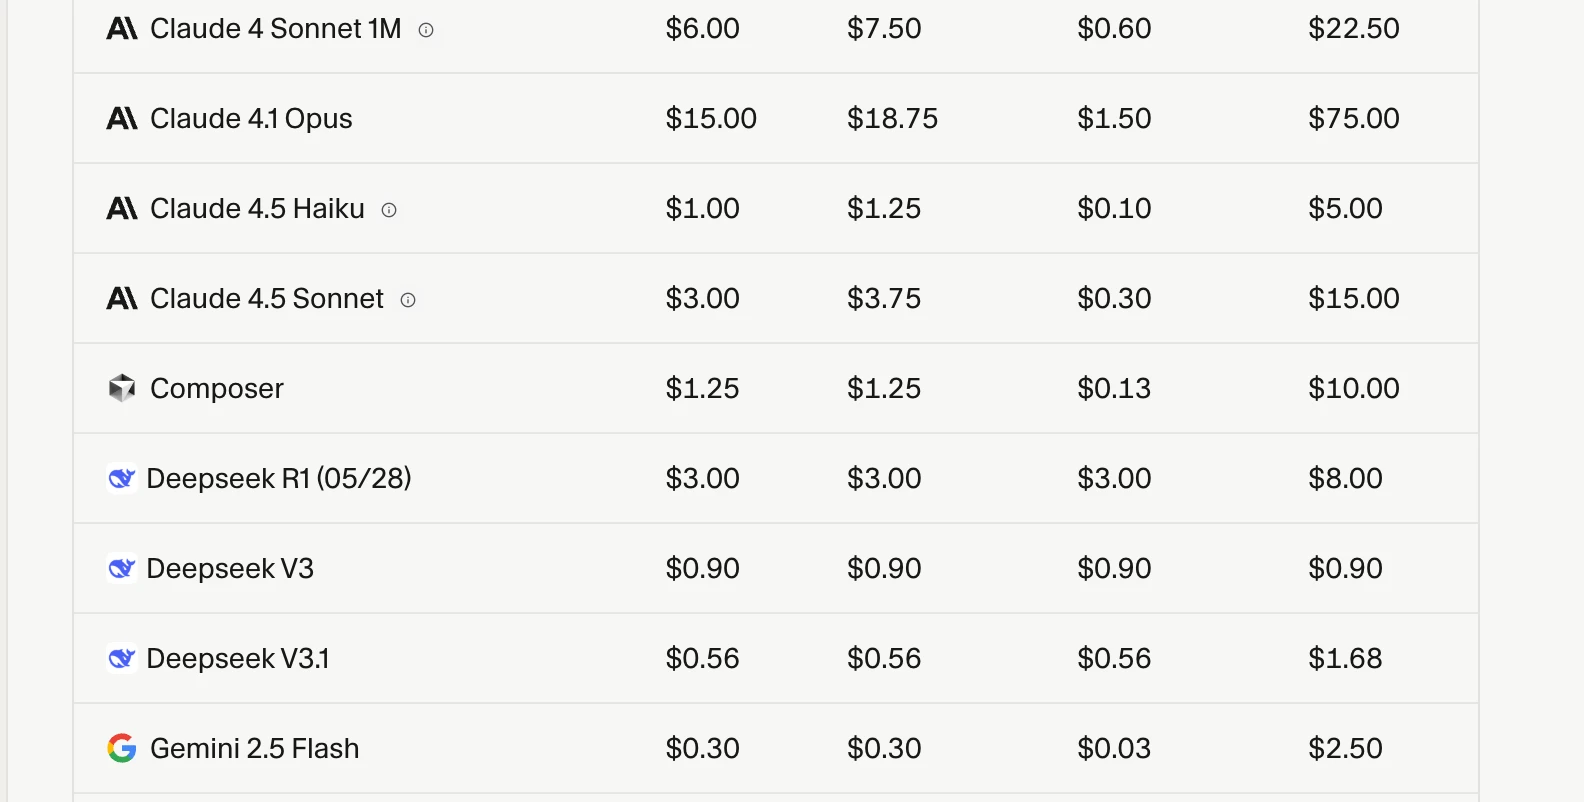This screenshot has height=802, width=1584.
Task: Select the Composer model name
Action: point(216,388)
